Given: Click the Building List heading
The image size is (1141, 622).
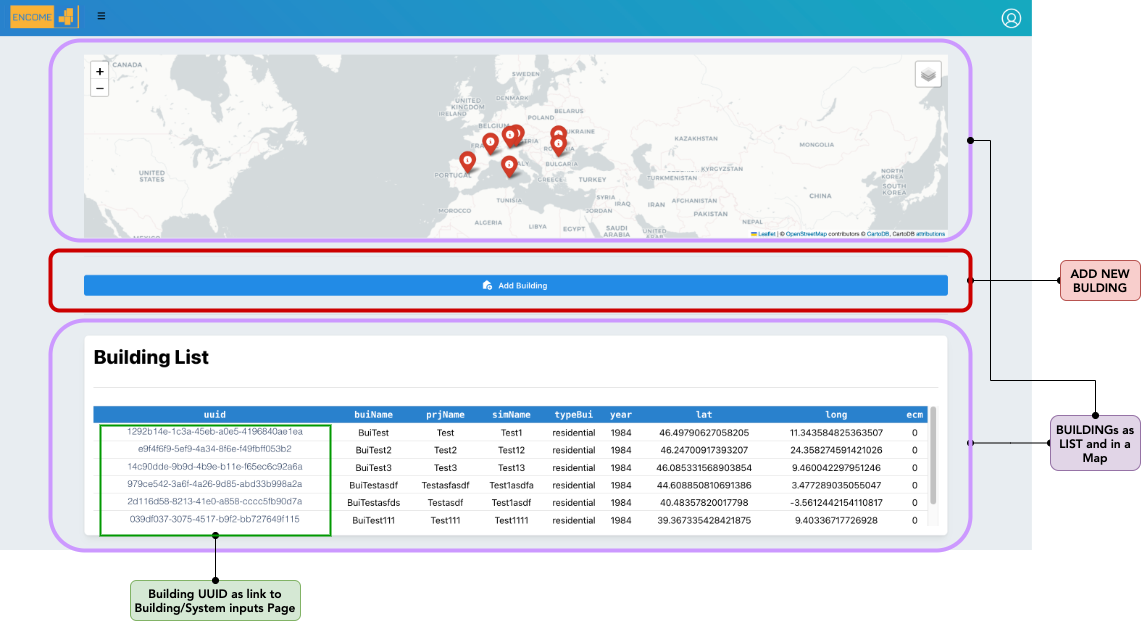Looking at the screenshot, I should point(151,357).
